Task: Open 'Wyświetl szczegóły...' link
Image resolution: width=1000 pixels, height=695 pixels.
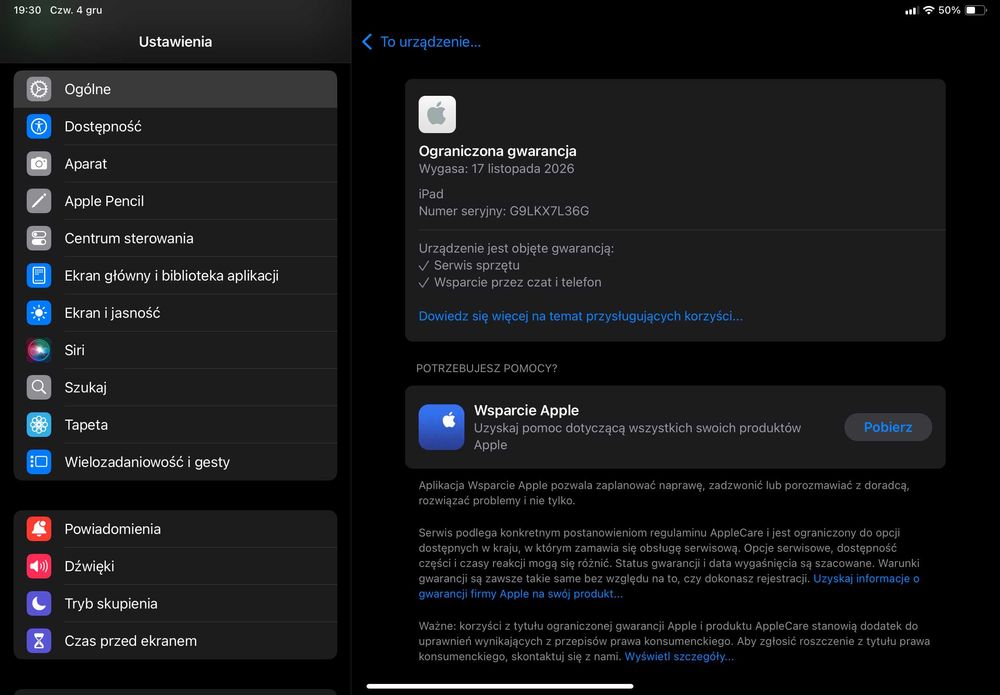Action: coord(679,657)
